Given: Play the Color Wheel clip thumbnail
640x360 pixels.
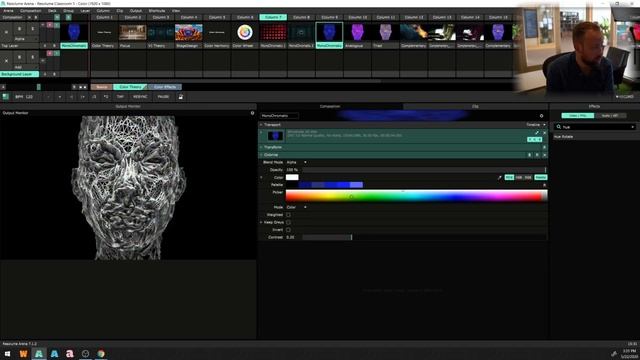Looking at the screenshot, I should click(x=245, y=32).
